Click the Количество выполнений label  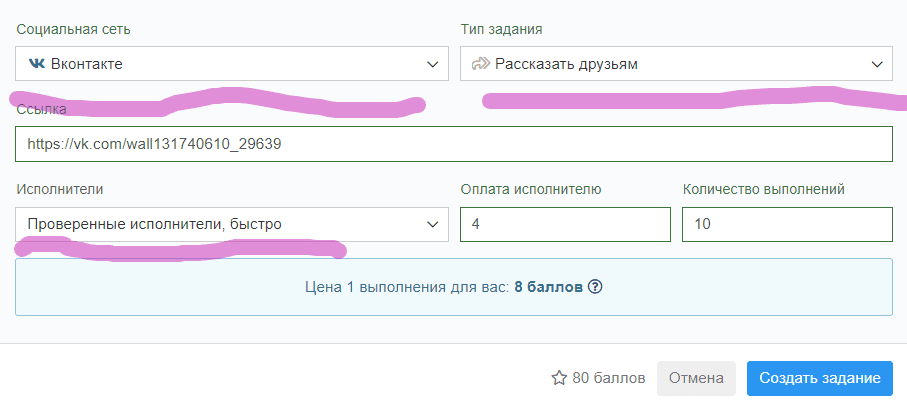764,188
